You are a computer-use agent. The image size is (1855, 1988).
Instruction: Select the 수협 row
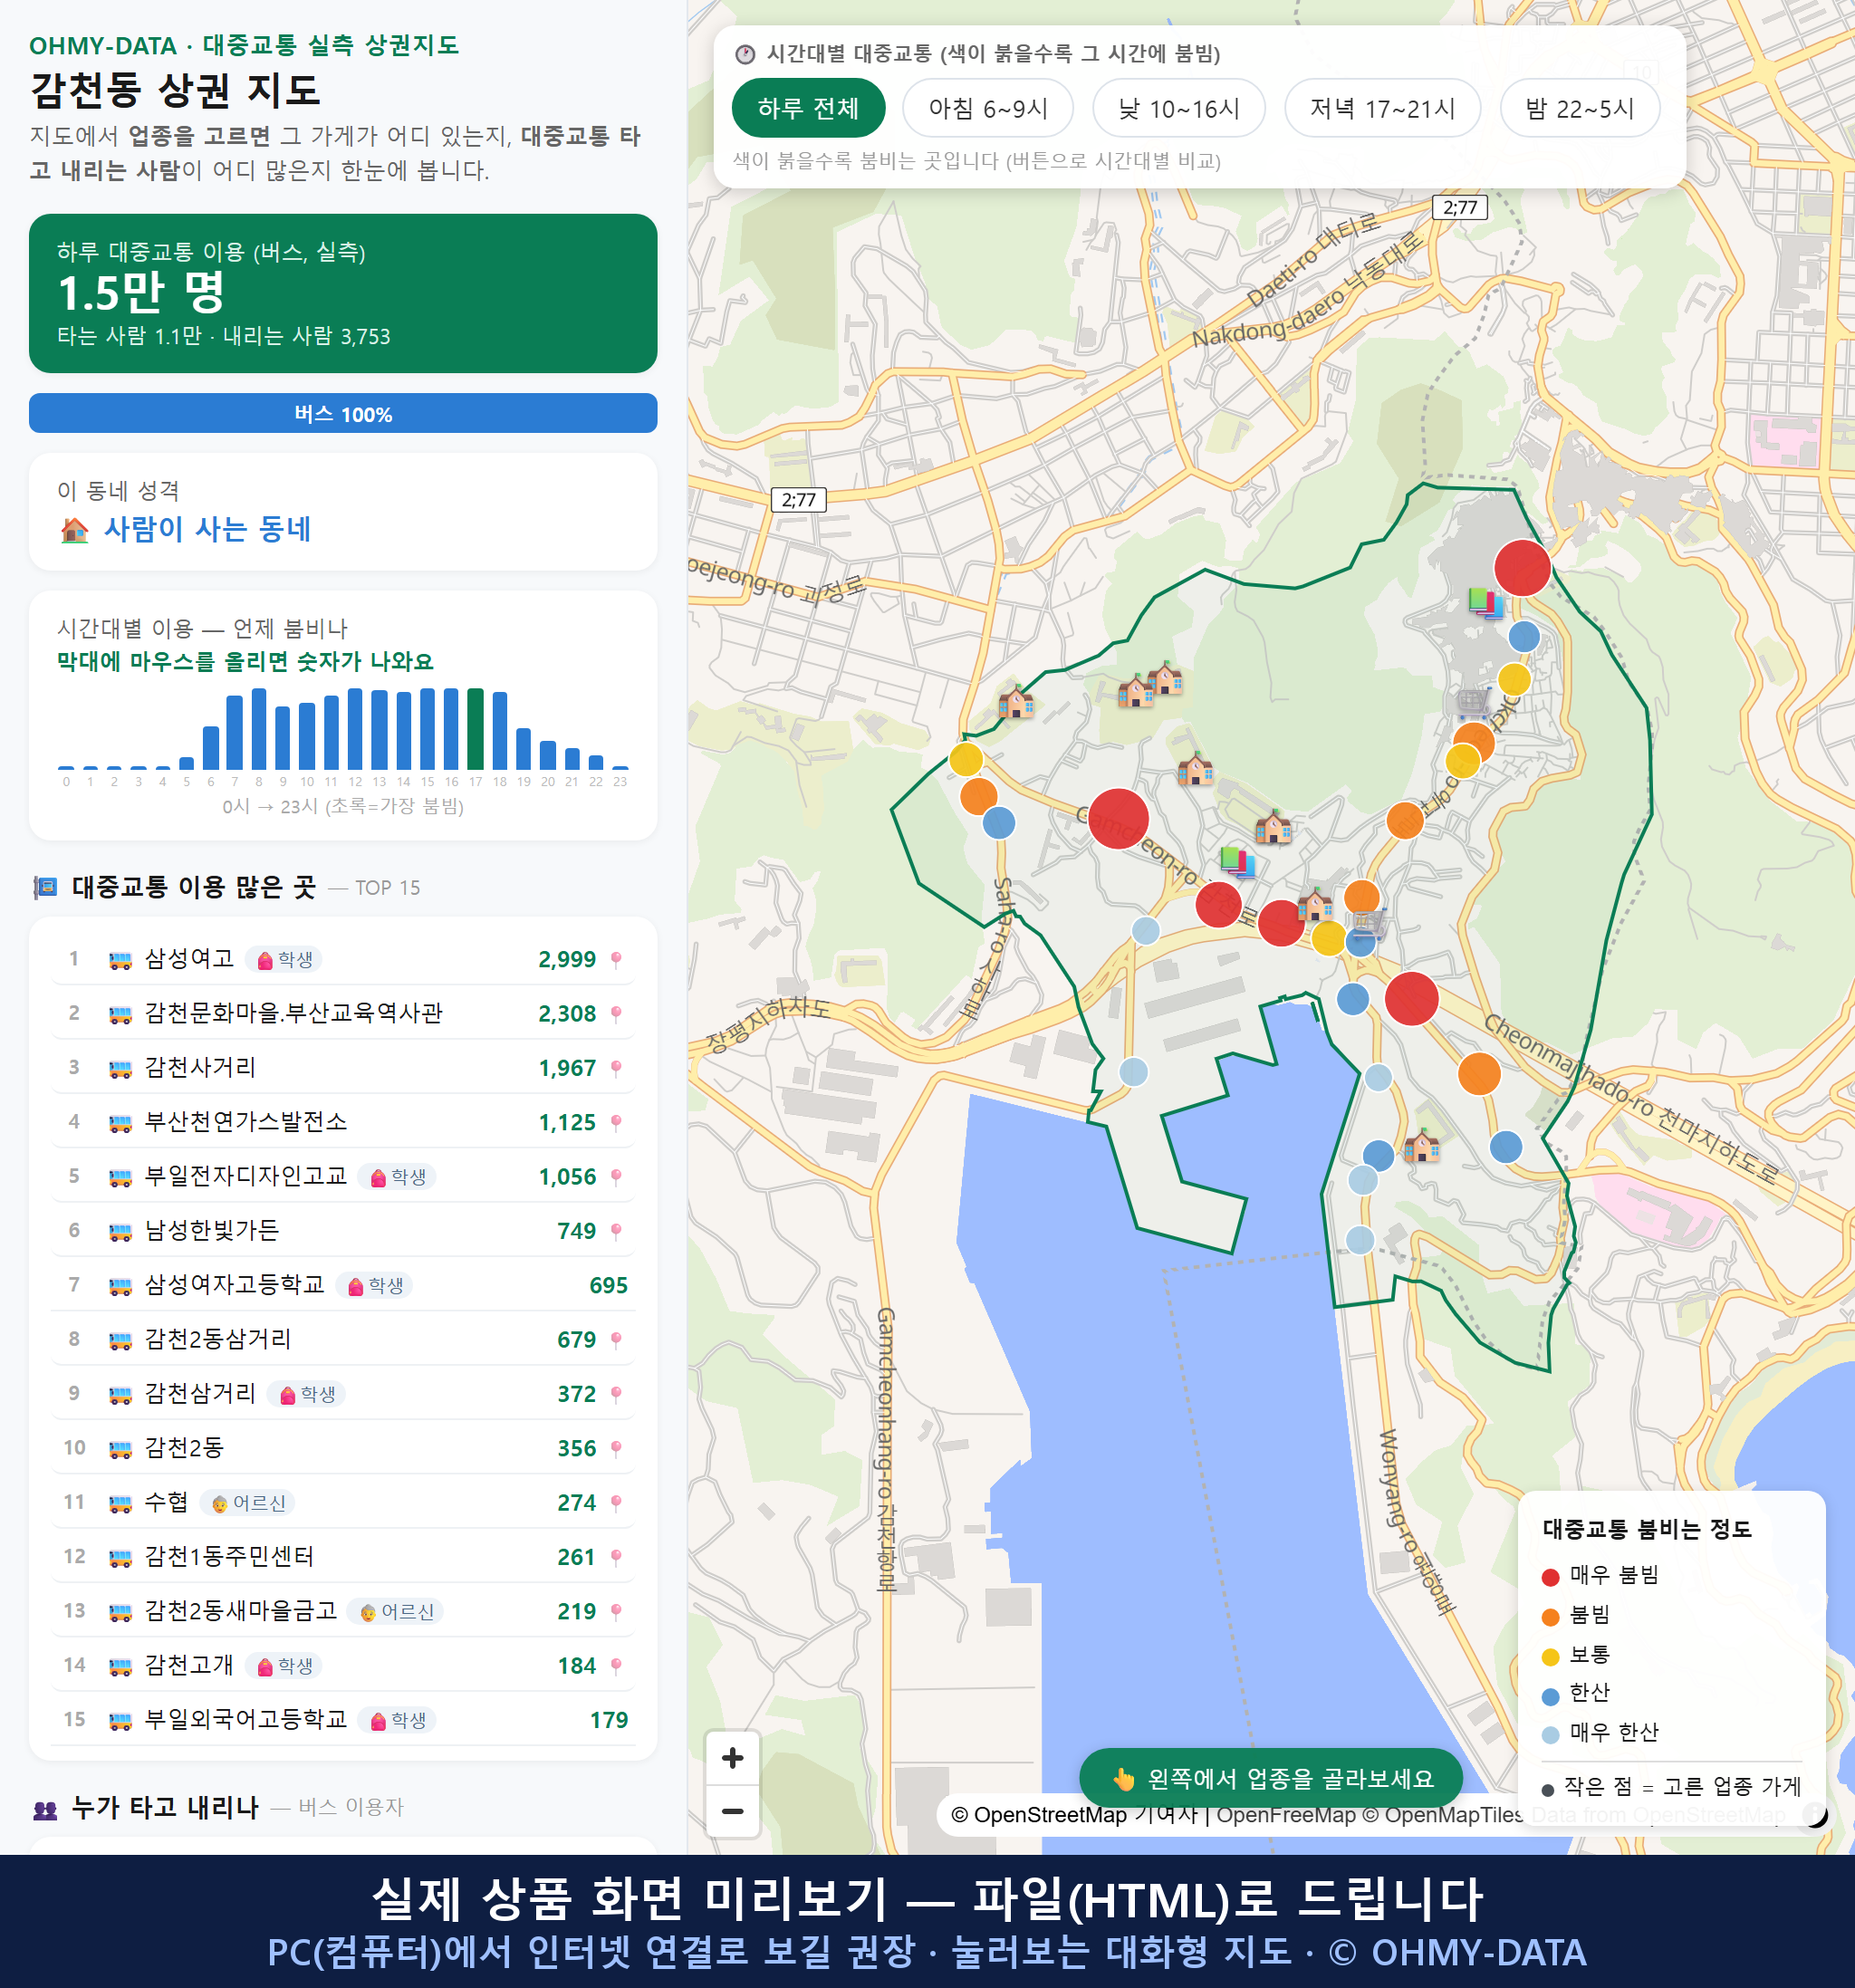point(343,1503)
